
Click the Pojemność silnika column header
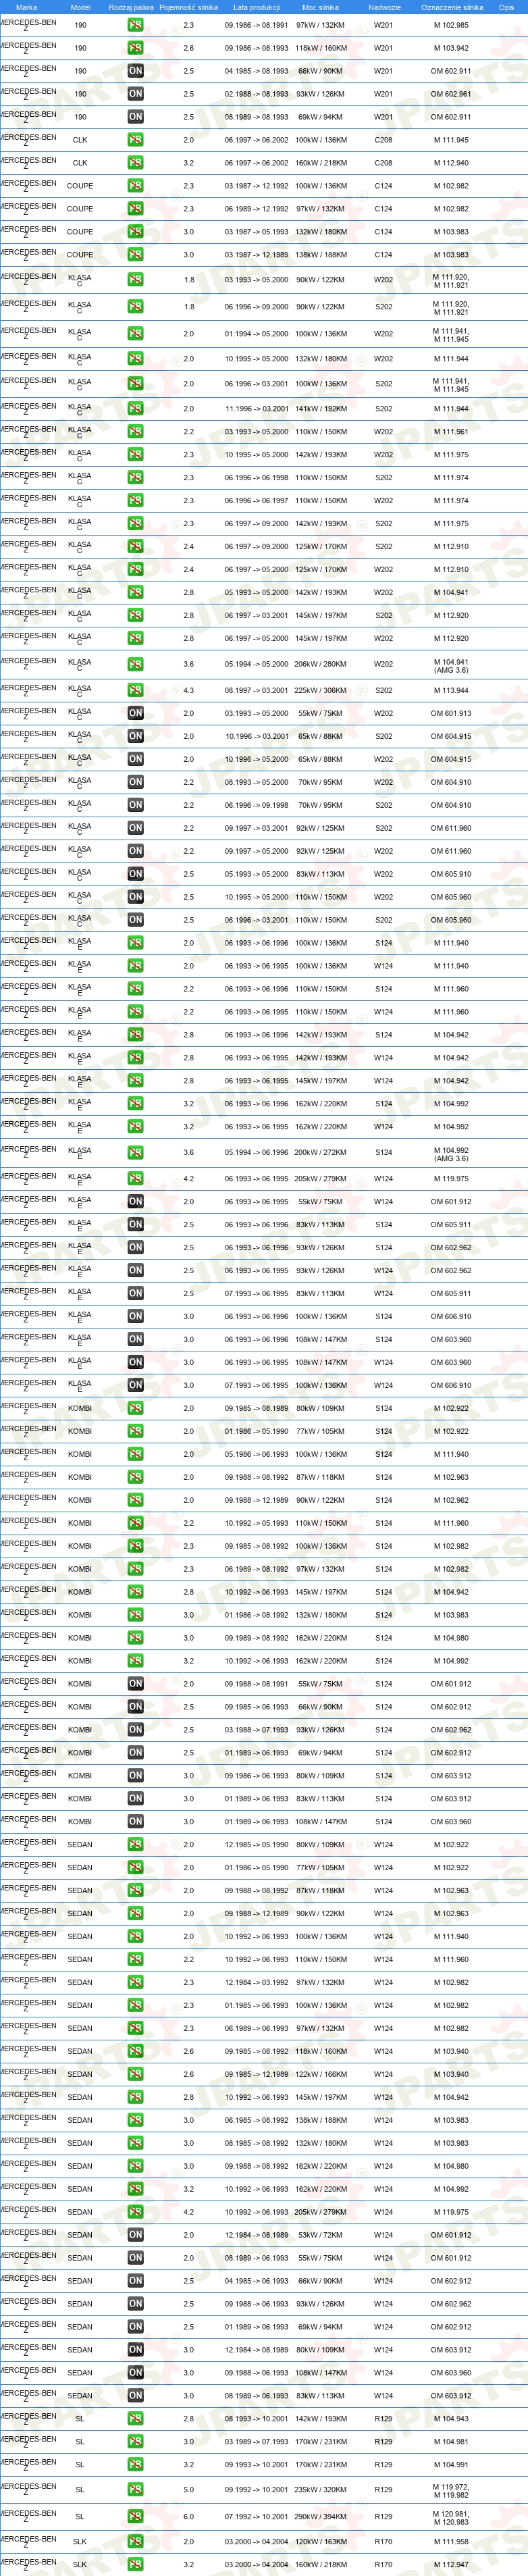point(188,7)
